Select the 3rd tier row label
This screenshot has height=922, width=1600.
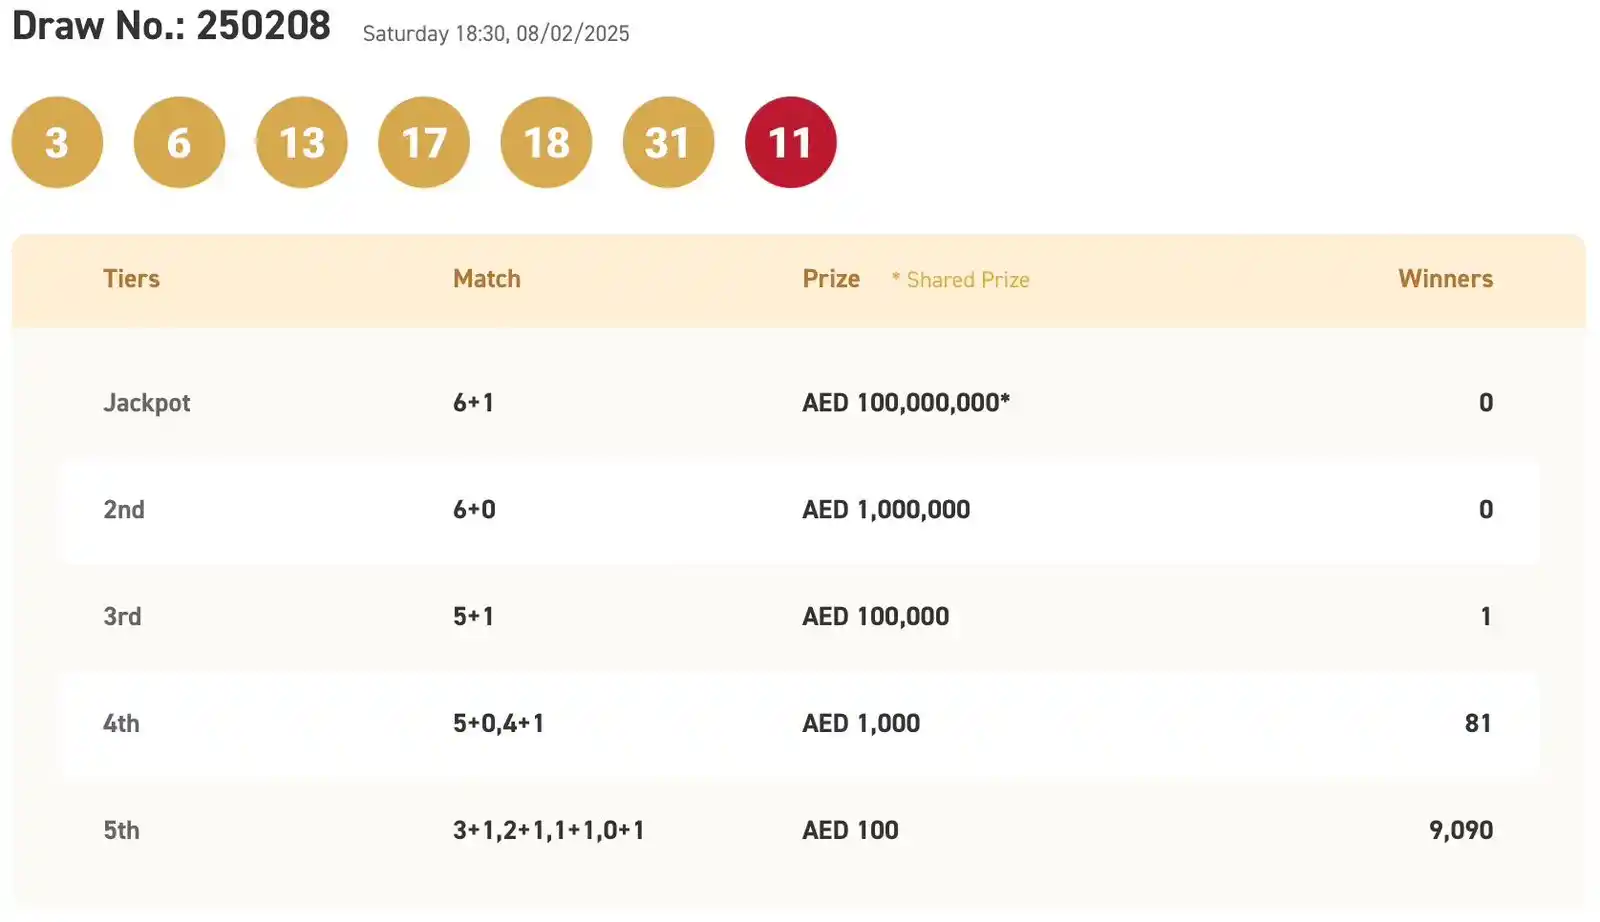pyautogui.click(x=122, y=617)
